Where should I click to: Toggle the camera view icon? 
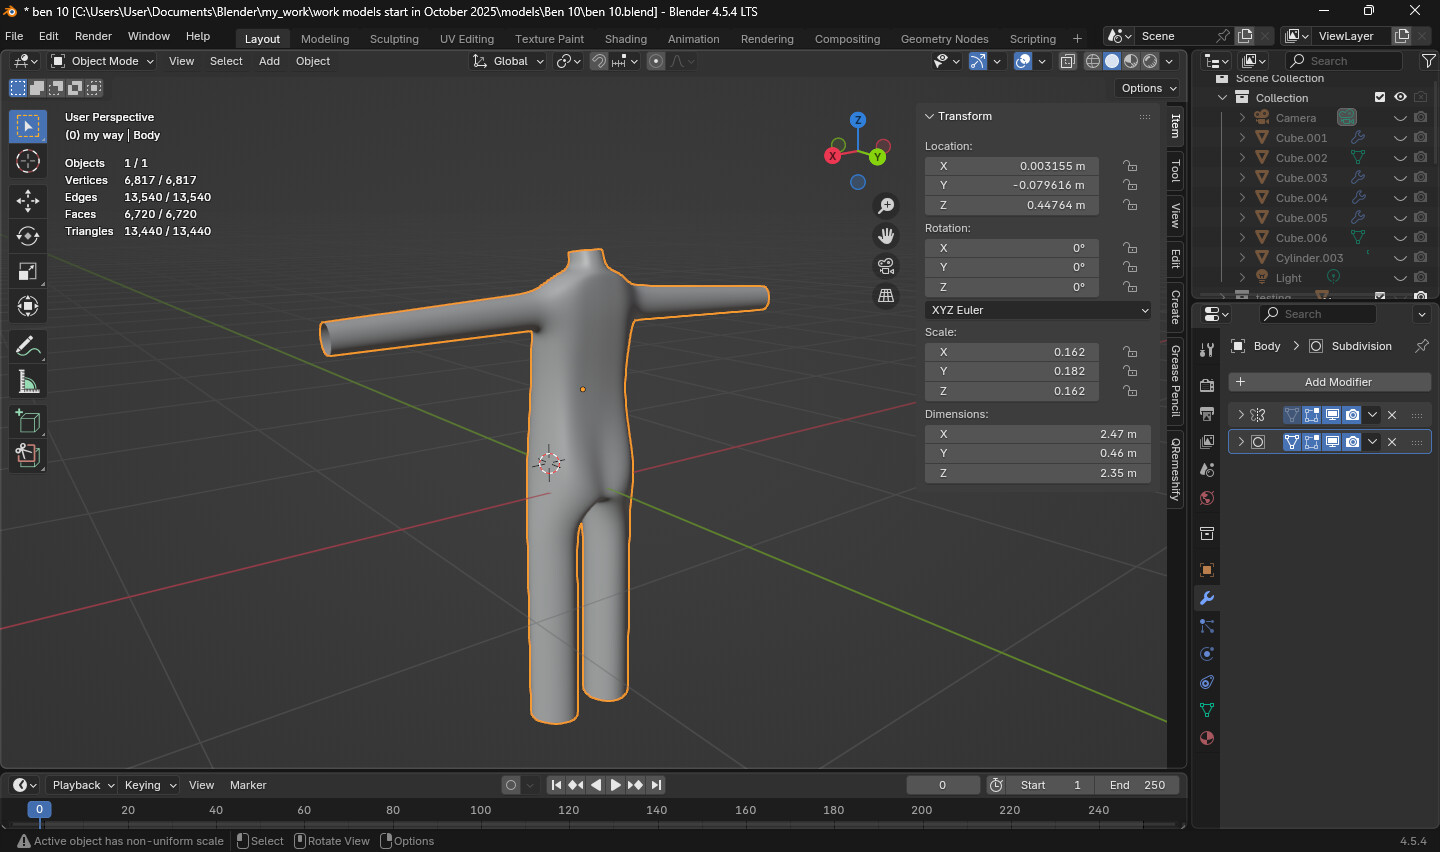pyautogui.click(x=886, y=266)
